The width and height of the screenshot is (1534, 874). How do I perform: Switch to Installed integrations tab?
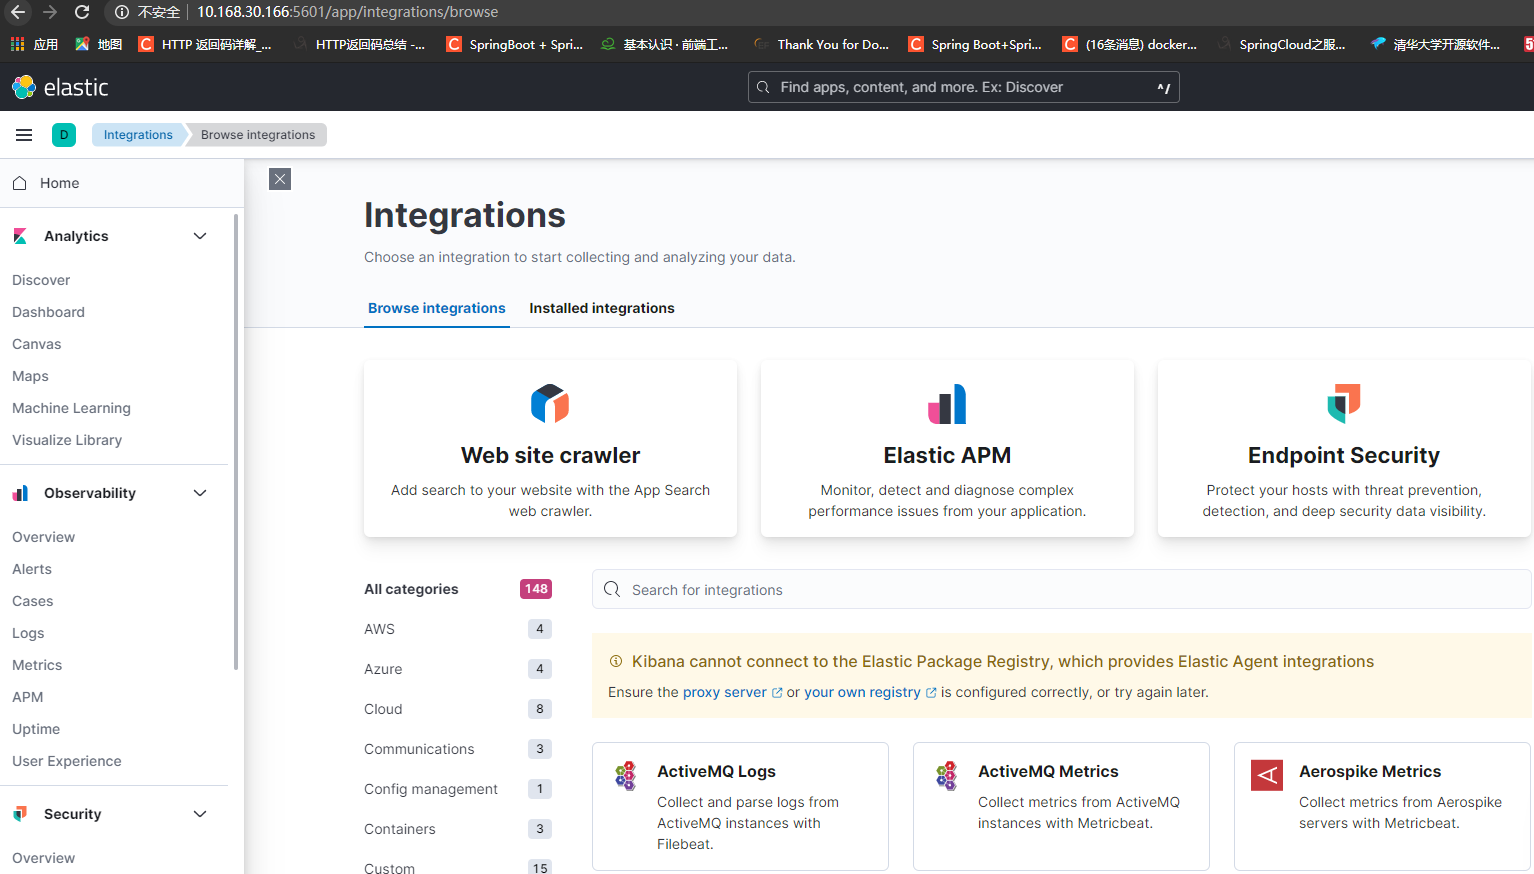point(602,308)
